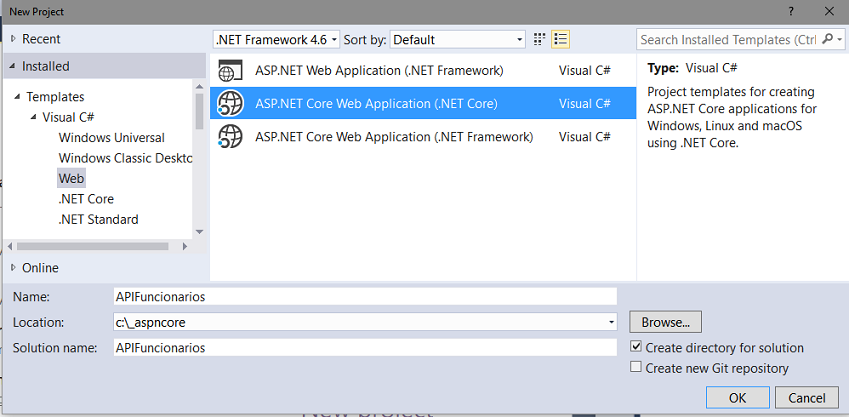
Task: Switch to medium icons list view
Action: point(560,39)
